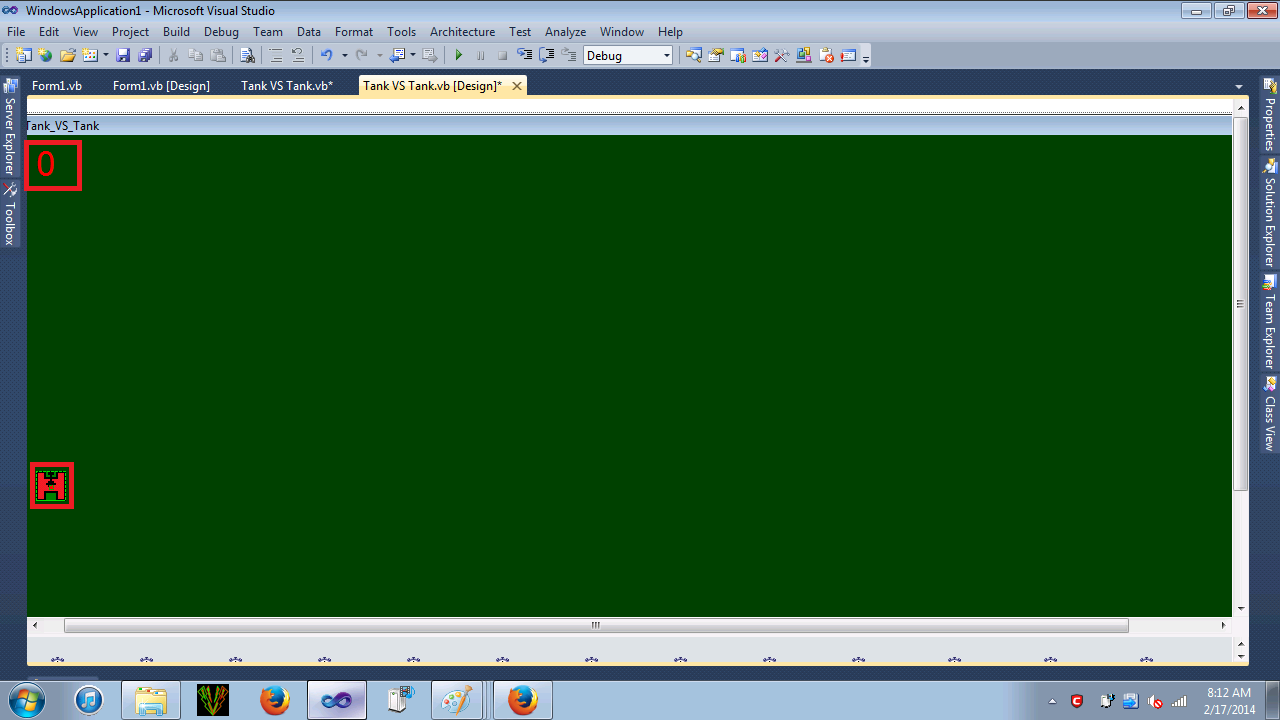Click the Team Explorer toolbar icon
The height and width of the screenshot is (720, 1280).
tap(738, 56)
